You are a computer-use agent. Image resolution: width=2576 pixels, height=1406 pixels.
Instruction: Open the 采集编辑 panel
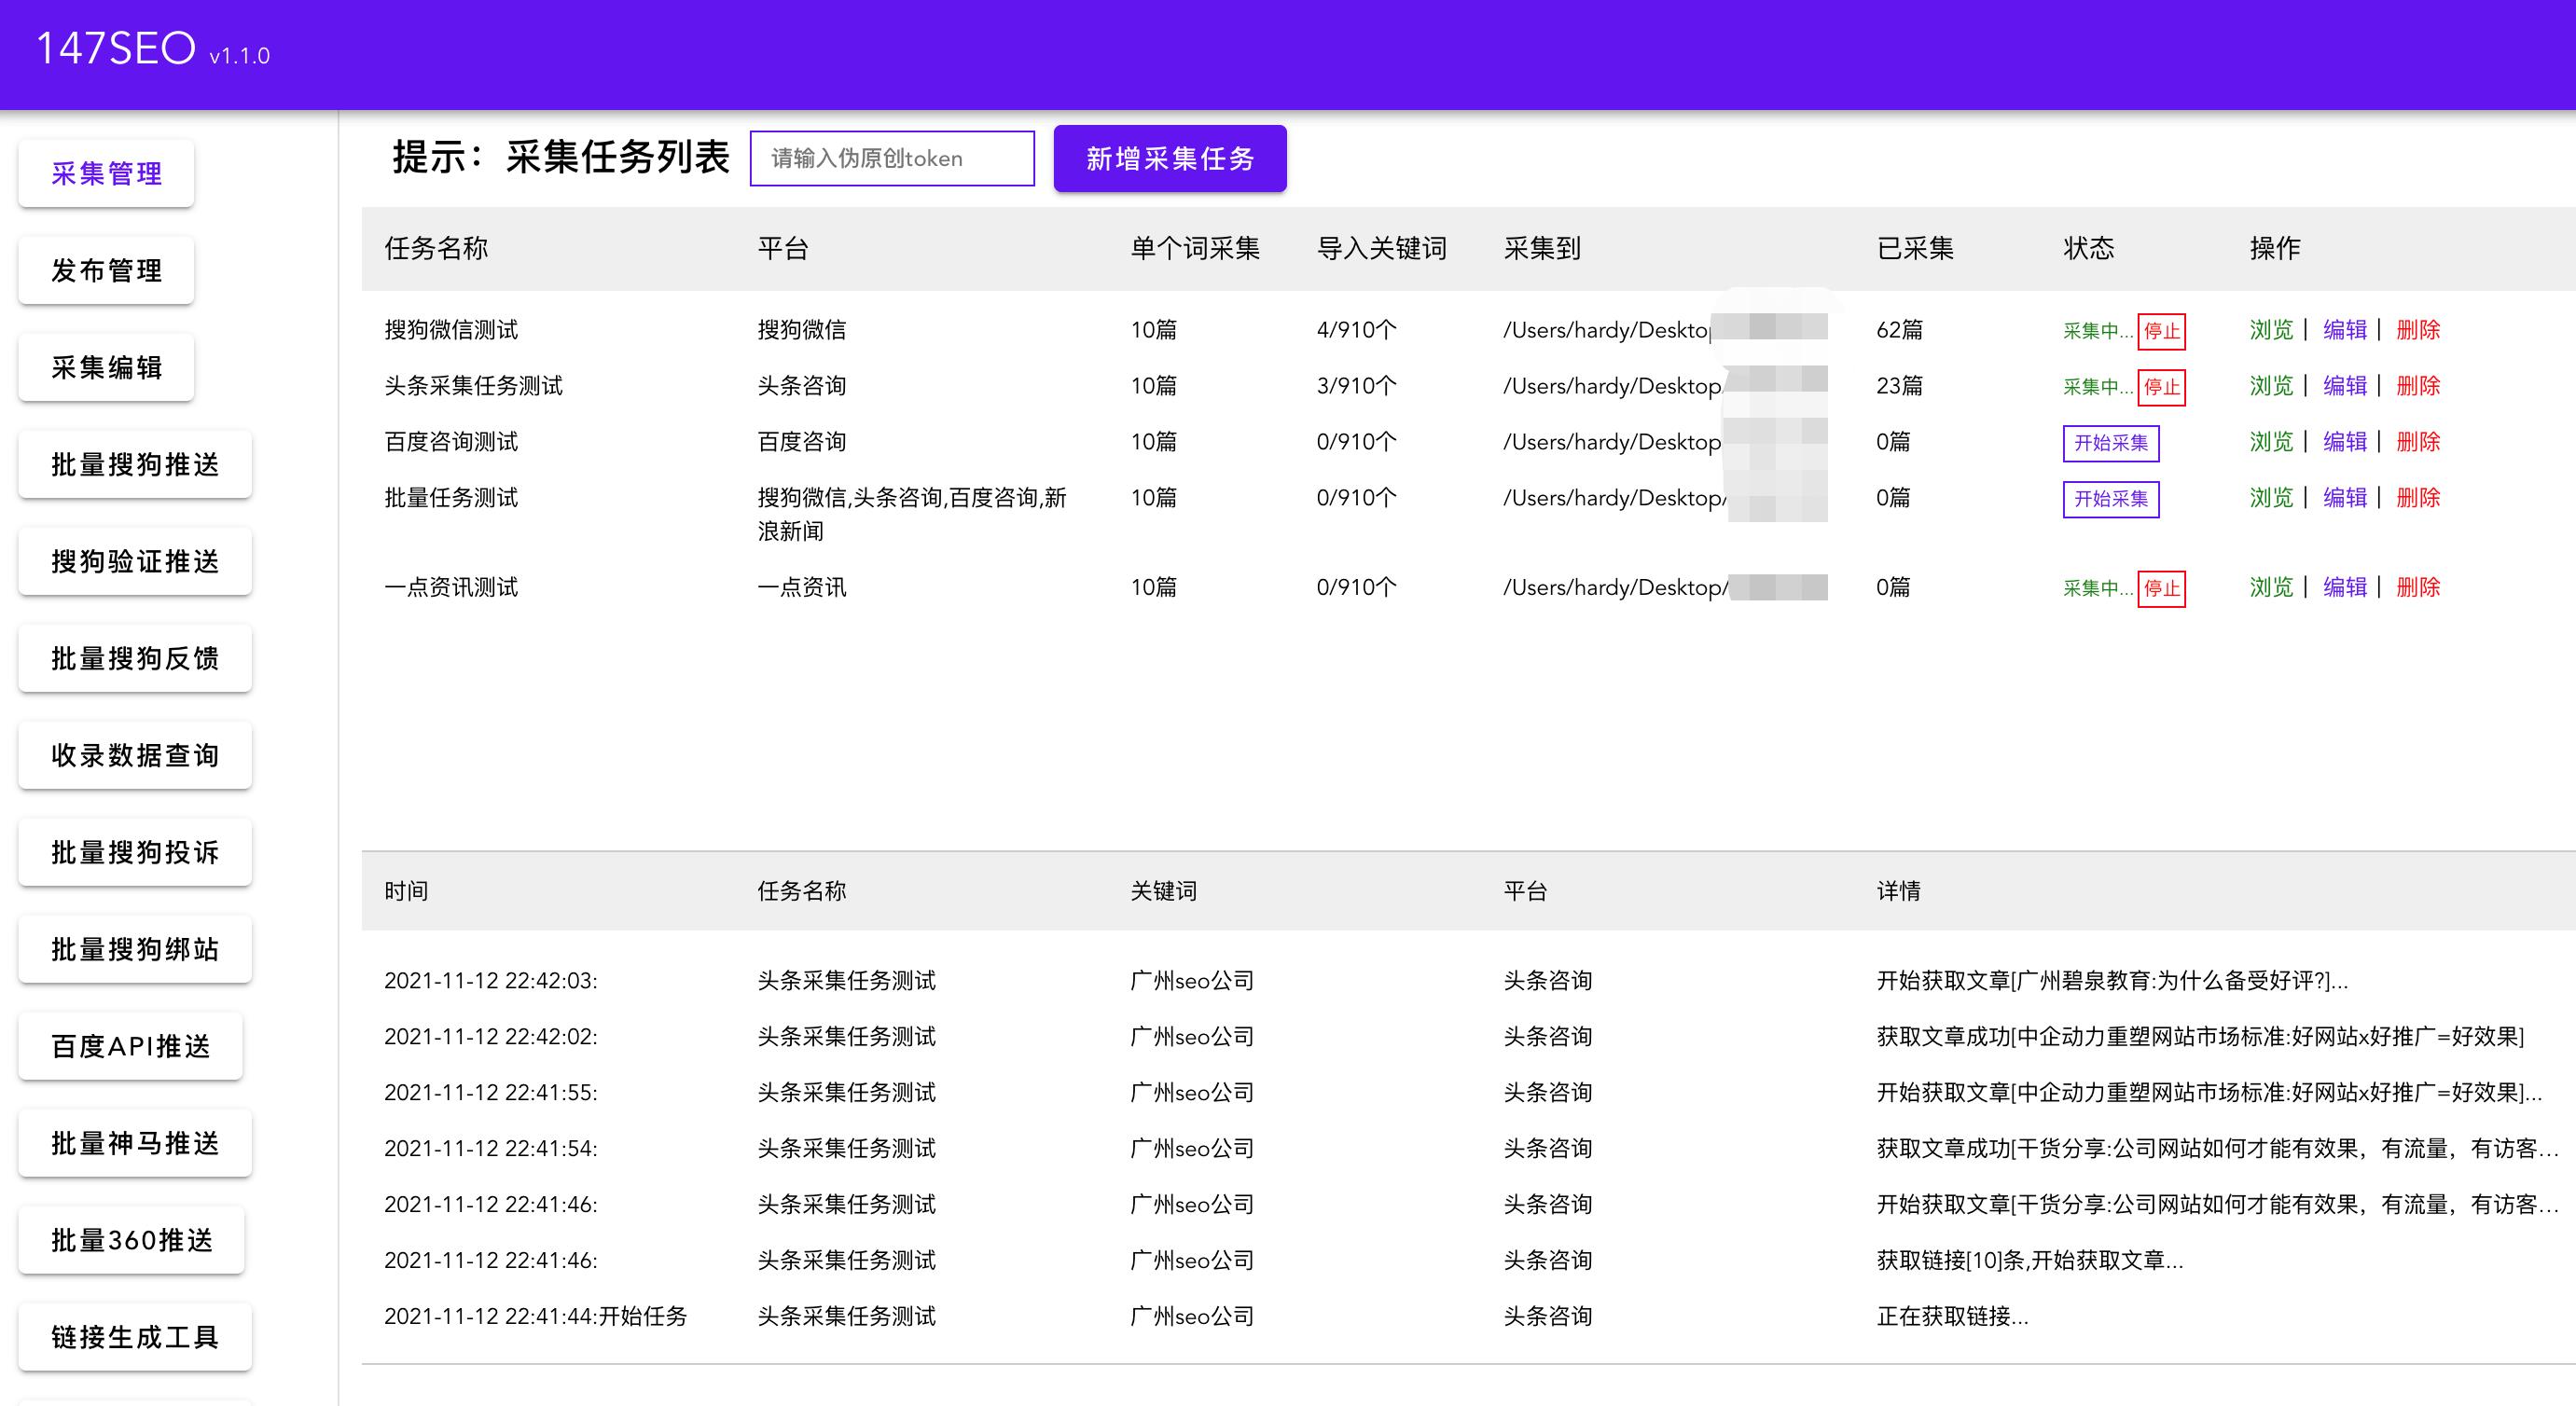coord(105,367)
